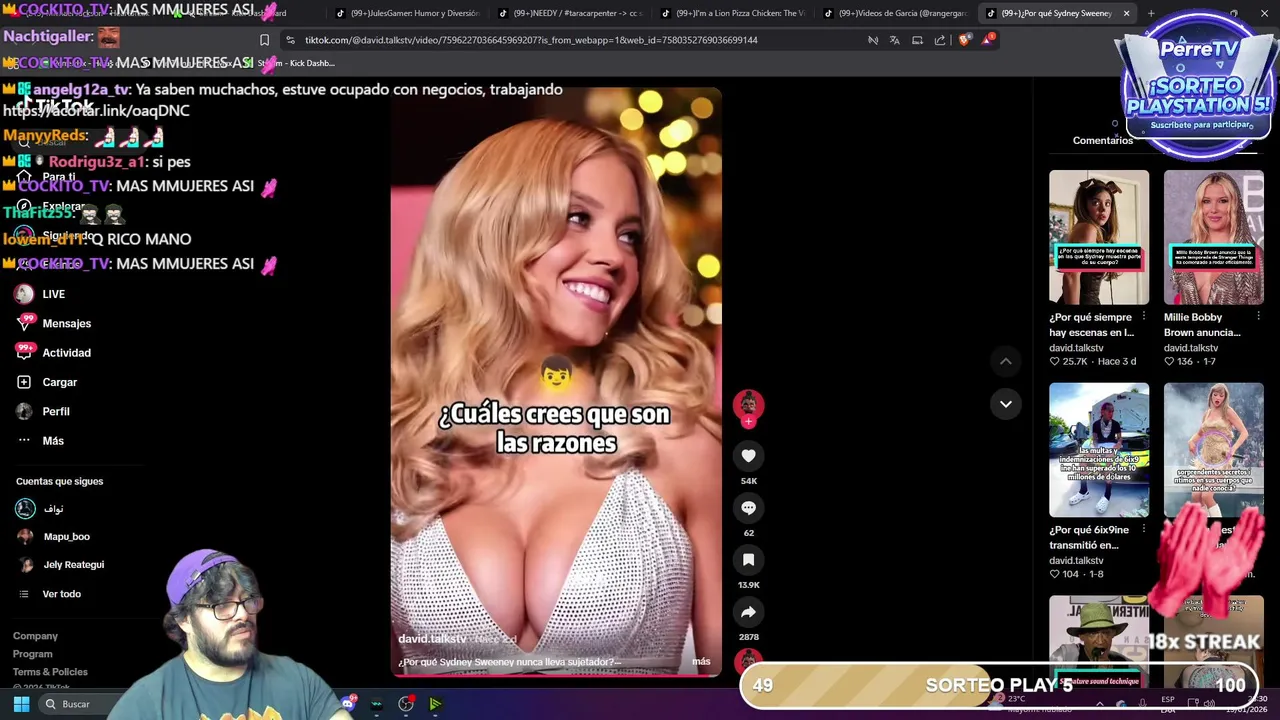Switch to the JNEEDY #taracarpenter browser tab
The width and height of the screenshot is (1280, 720).
pos(571,13)
